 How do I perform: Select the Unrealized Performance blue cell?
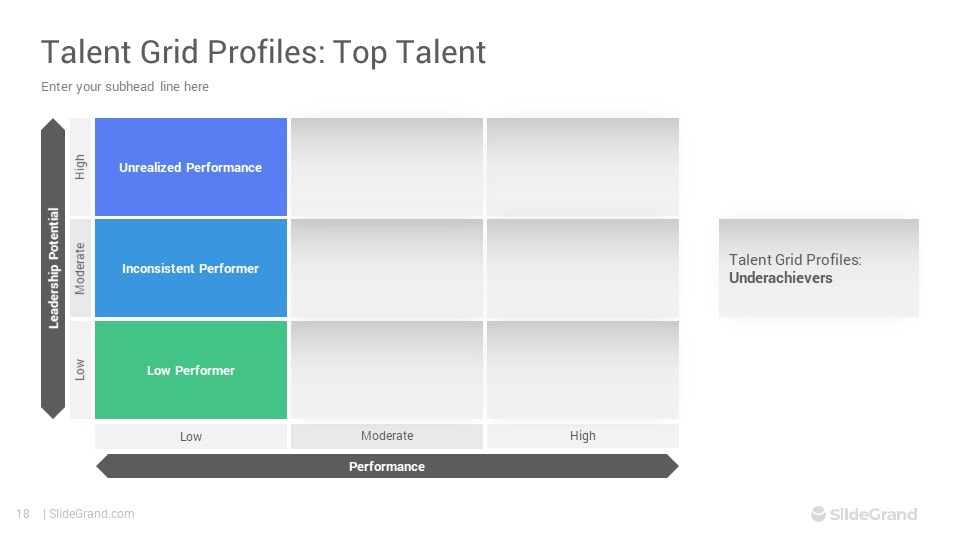click(190, 167)
